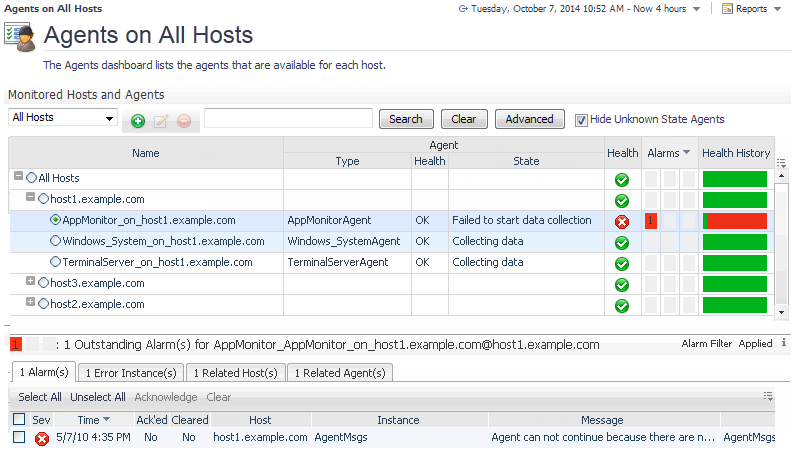Click the green add agent icon

point(138,121)
